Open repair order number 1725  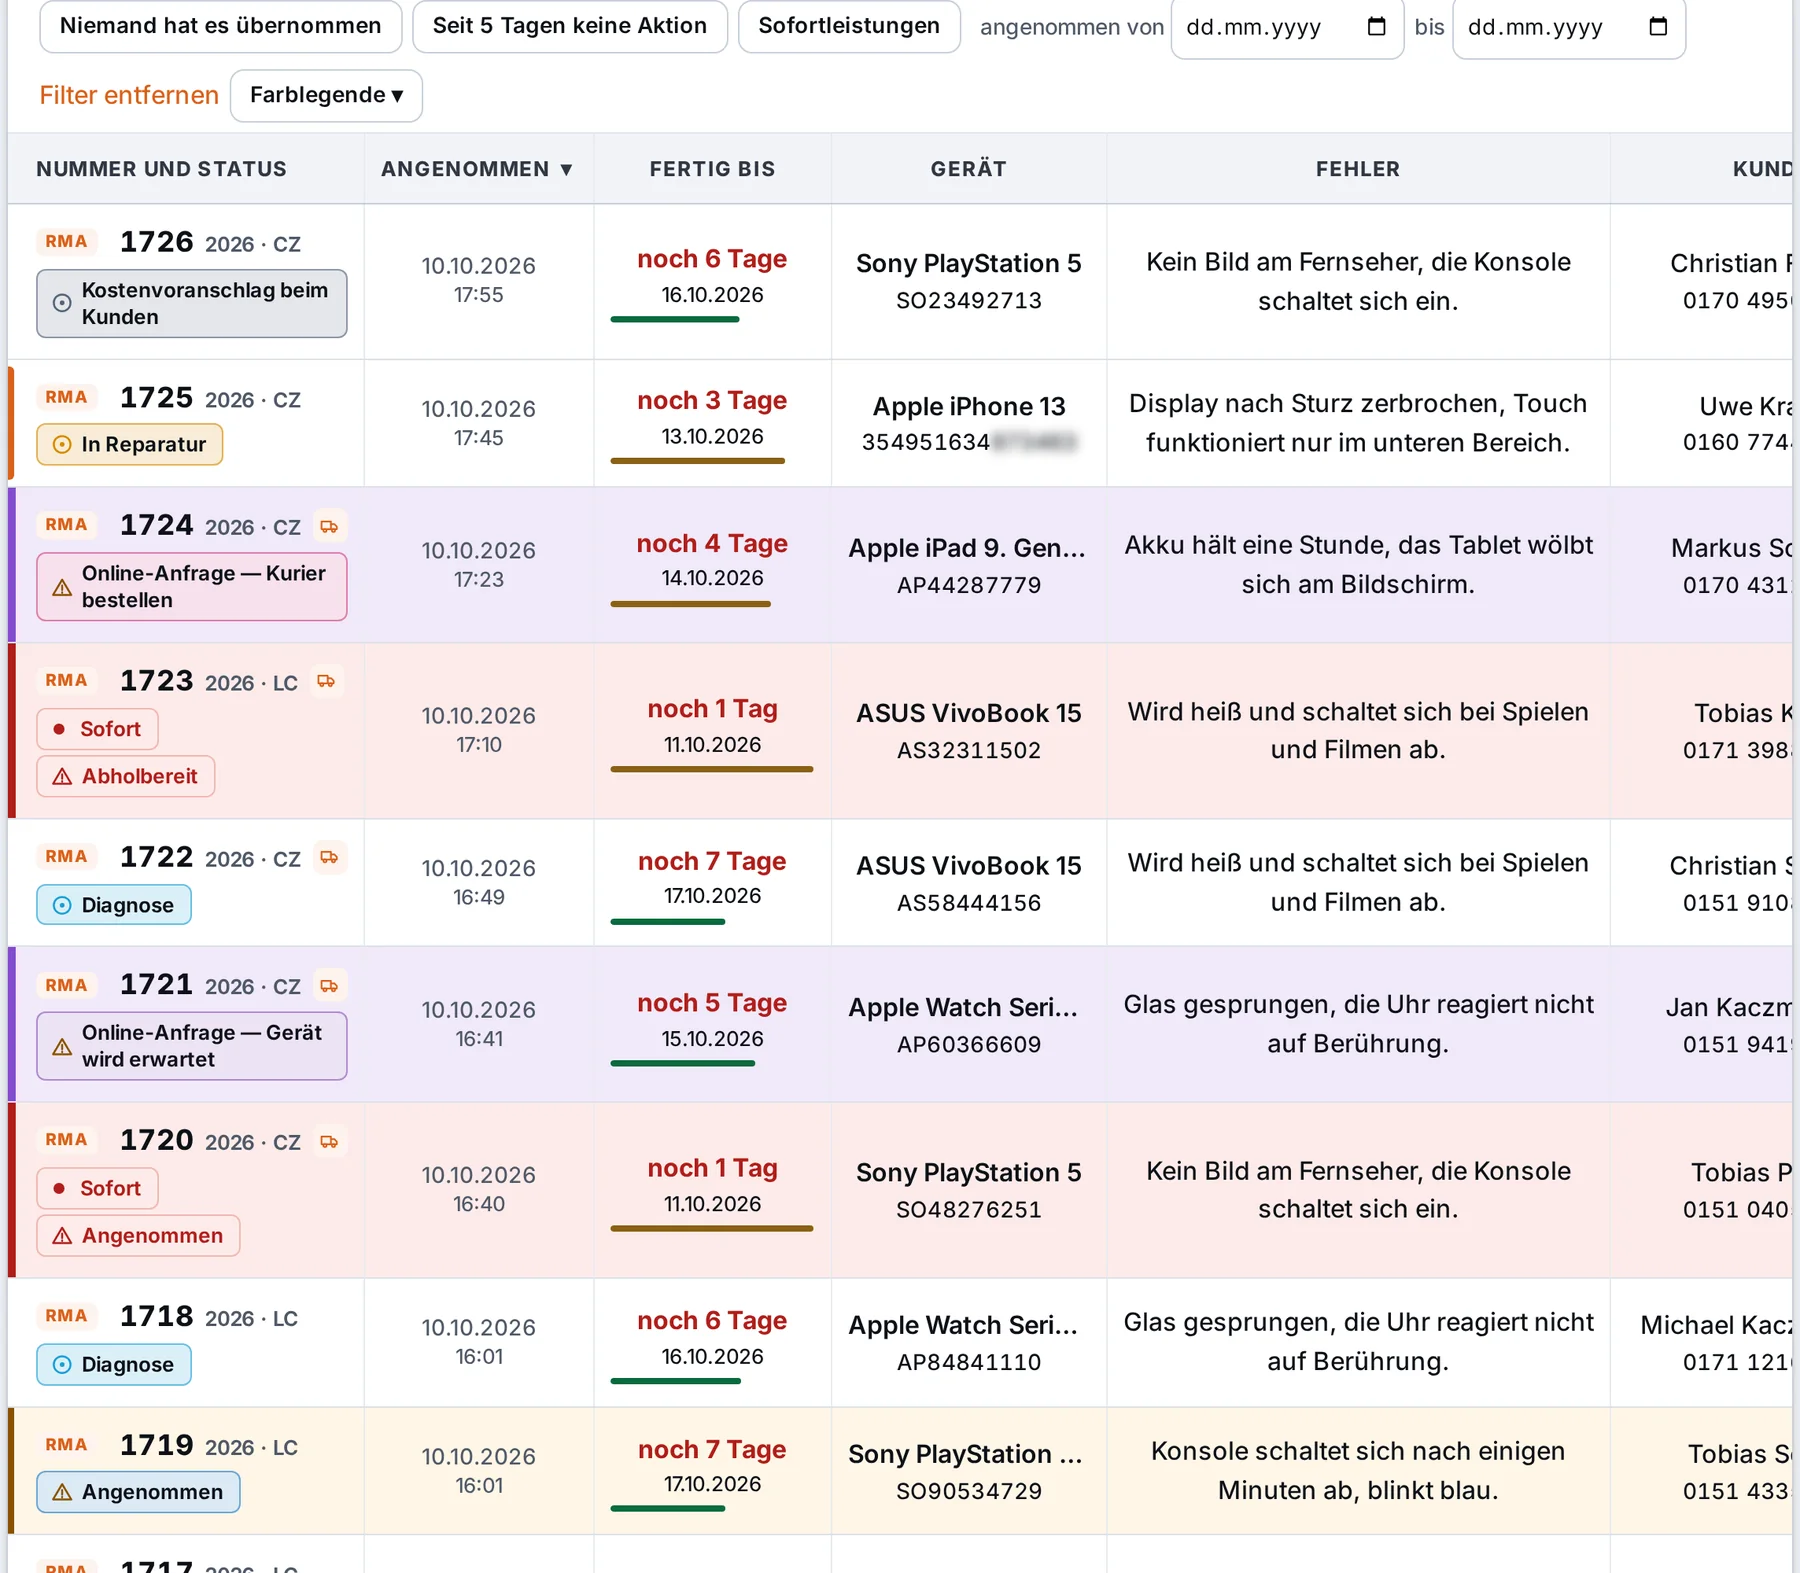157,398
